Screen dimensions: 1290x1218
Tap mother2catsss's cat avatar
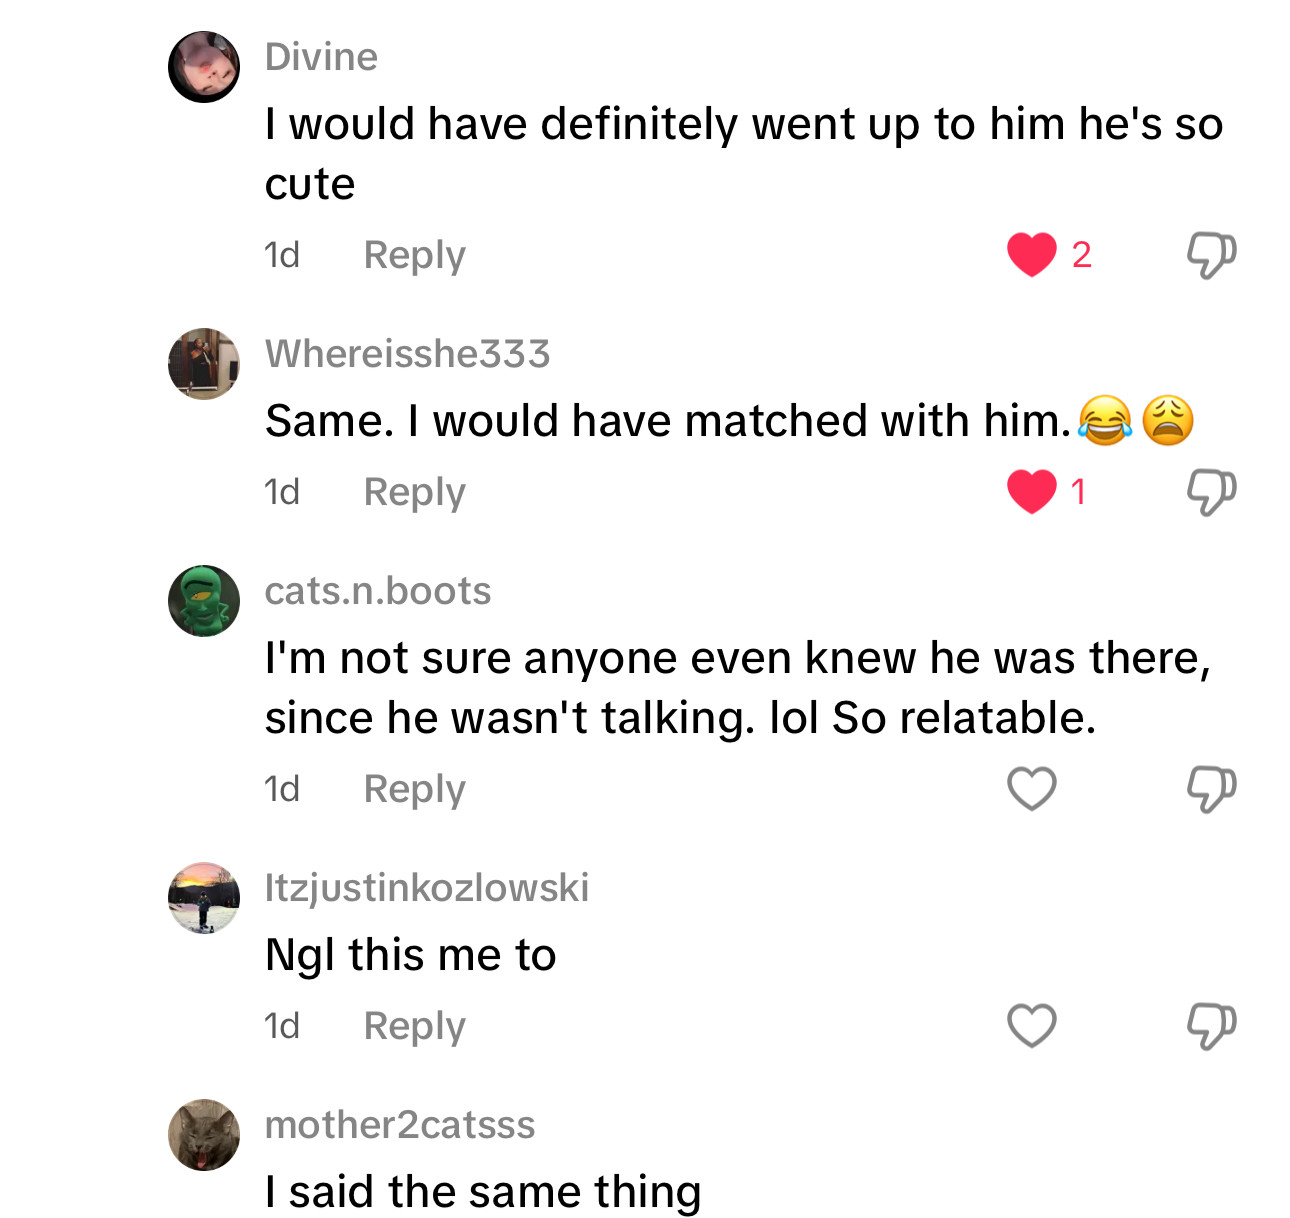click(x=204, y=1135)
